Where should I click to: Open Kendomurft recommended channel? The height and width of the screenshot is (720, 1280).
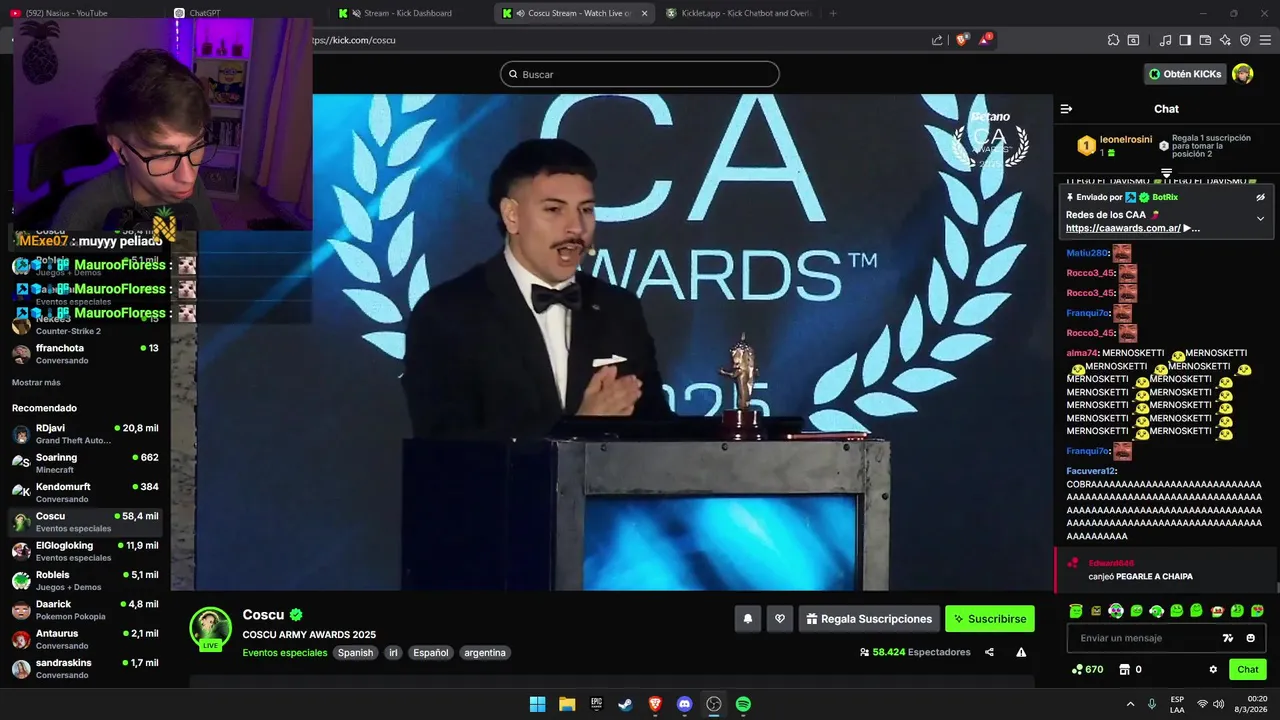click(85, 492)
